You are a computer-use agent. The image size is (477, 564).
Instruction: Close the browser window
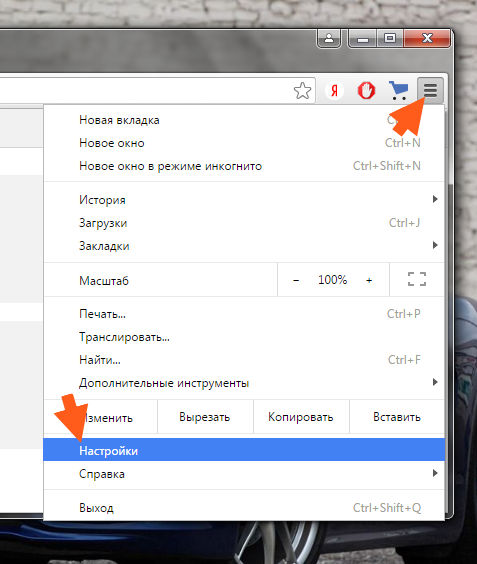[x=427, y=38]
